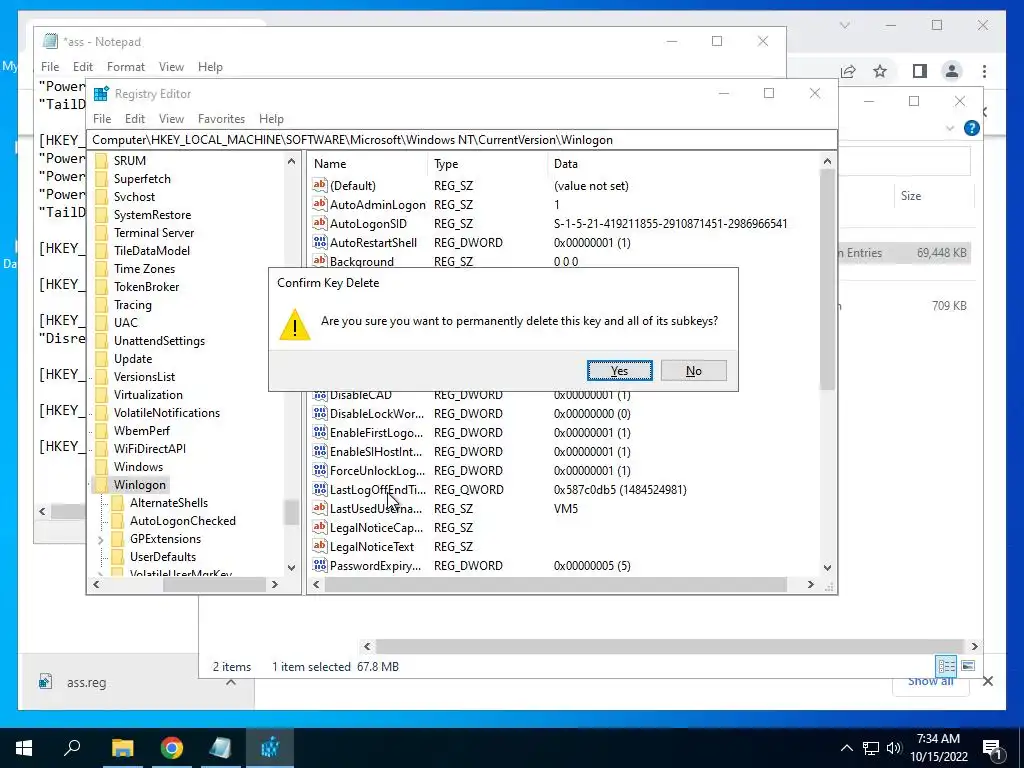Viewport: 1024px width, 768px height.
Task: Select the UAC folder icon
Action: [x=101, y=323]
